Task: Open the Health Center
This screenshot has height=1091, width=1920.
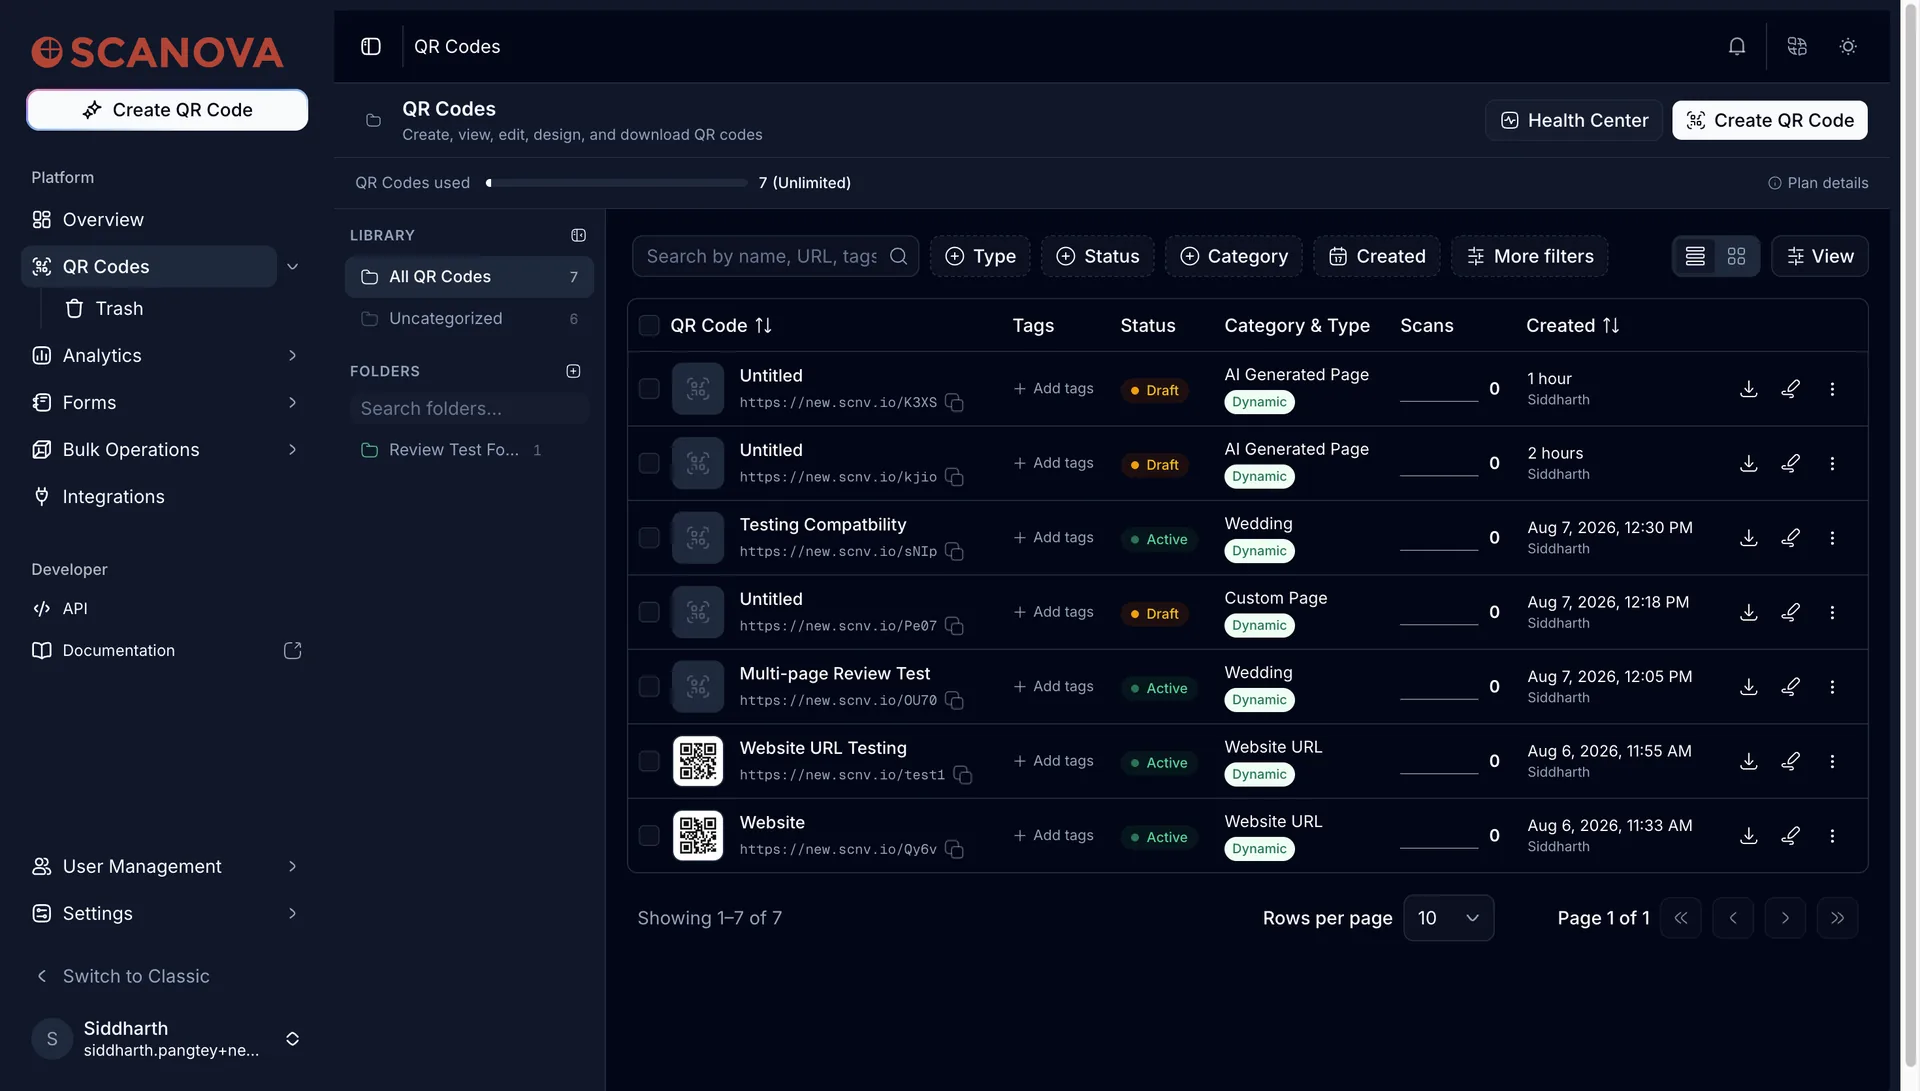Action: [x=1574, y=121]
